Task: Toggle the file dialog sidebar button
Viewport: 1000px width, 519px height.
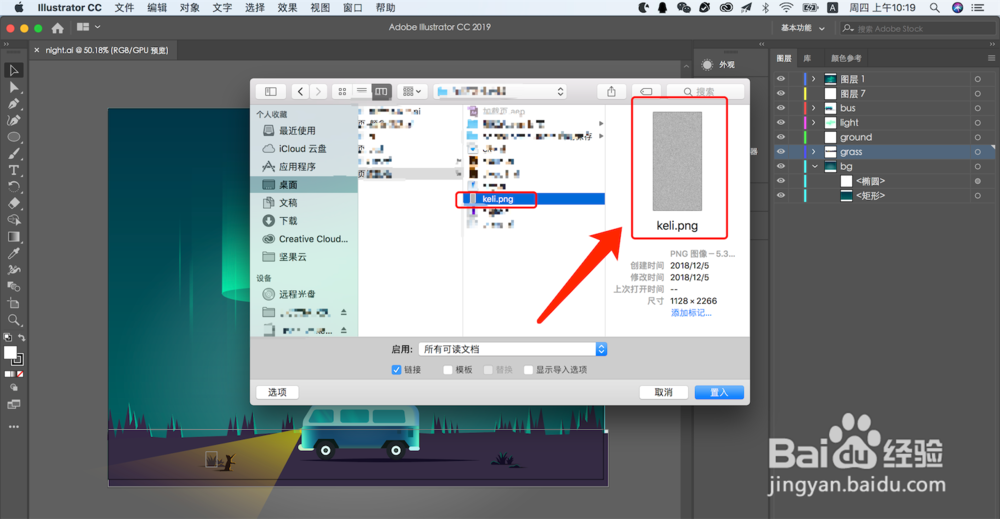Action: 270,92
